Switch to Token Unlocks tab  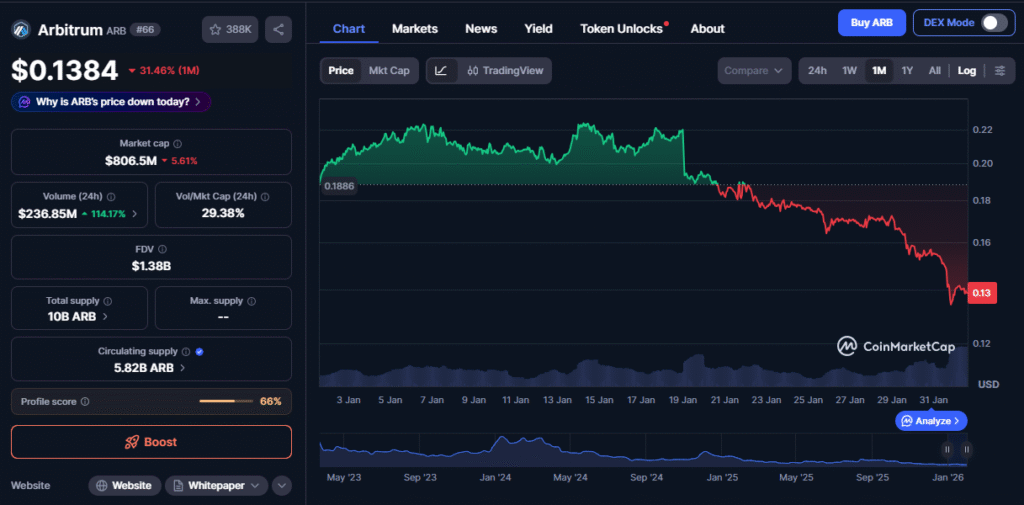621,28
